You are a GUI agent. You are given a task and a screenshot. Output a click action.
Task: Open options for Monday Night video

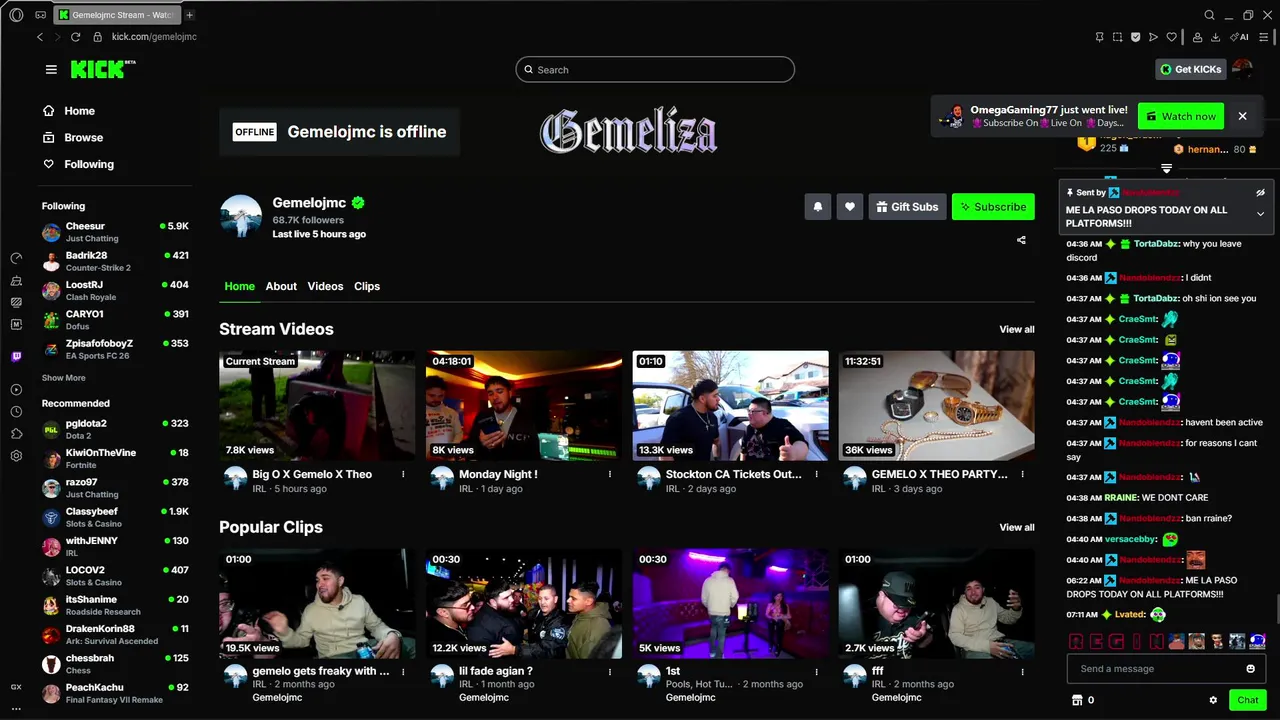(610, 474)
